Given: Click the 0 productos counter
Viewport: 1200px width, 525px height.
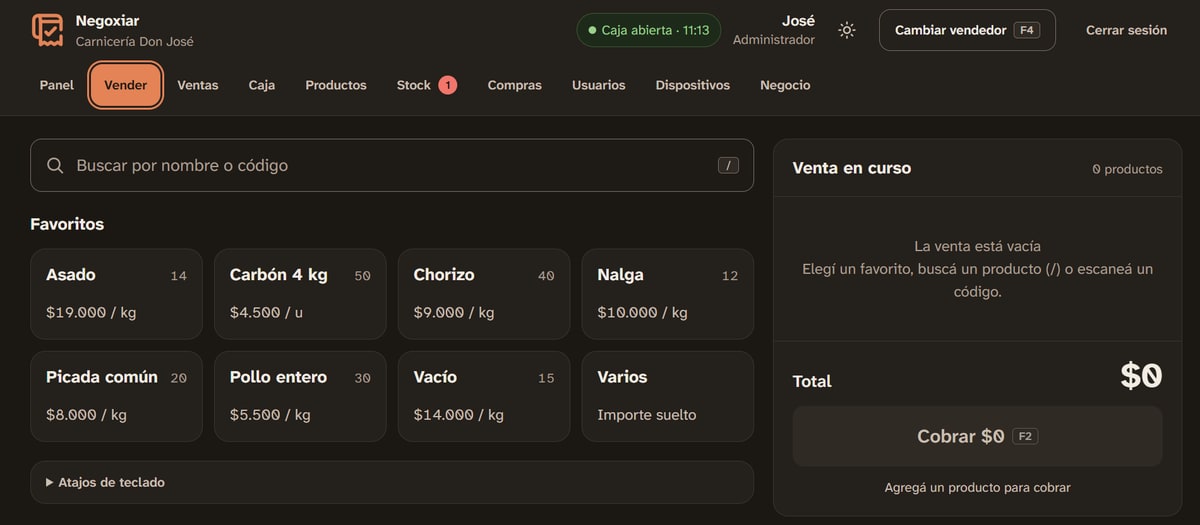Looking at the screenshot, I should tap(1127, 169).
